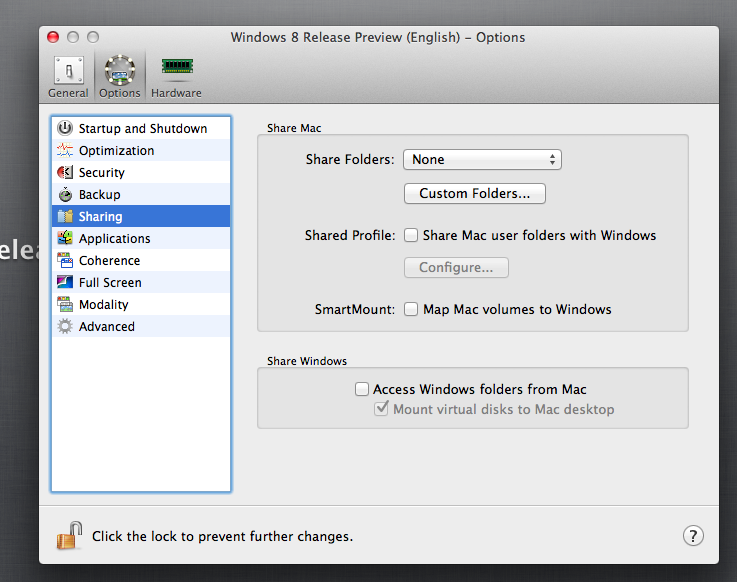Click the Security icon in sidebar

tap(65, 172)
